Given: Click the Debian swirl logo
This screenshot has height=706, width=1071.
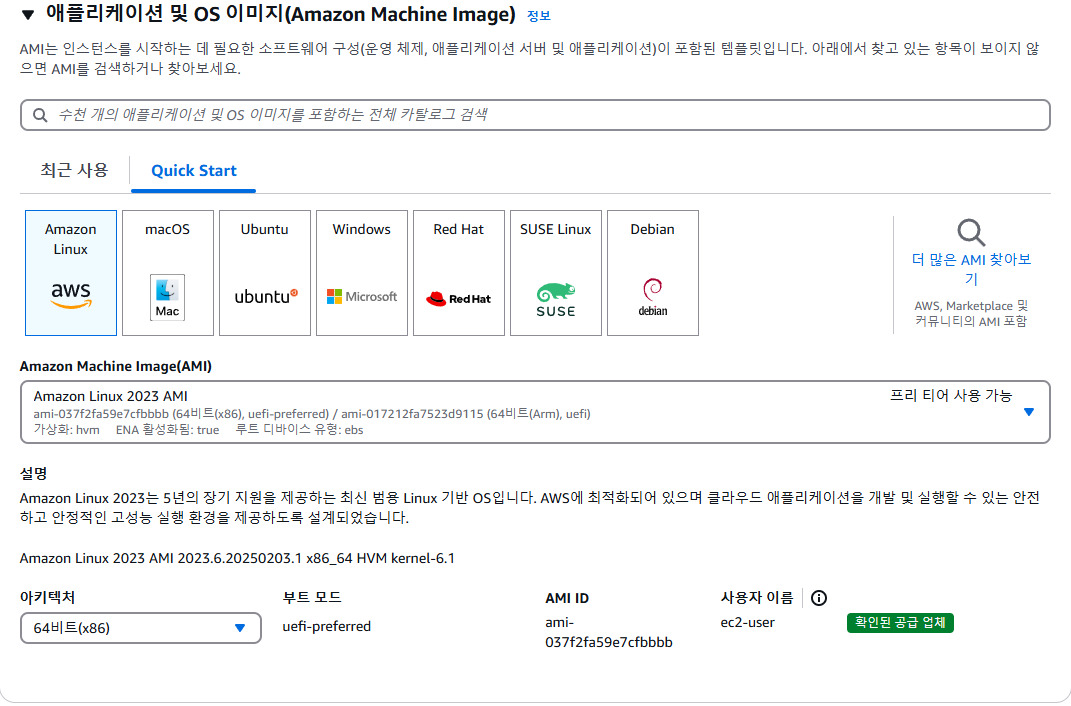Looking at the screenshot, I should (x=653, y=297).
